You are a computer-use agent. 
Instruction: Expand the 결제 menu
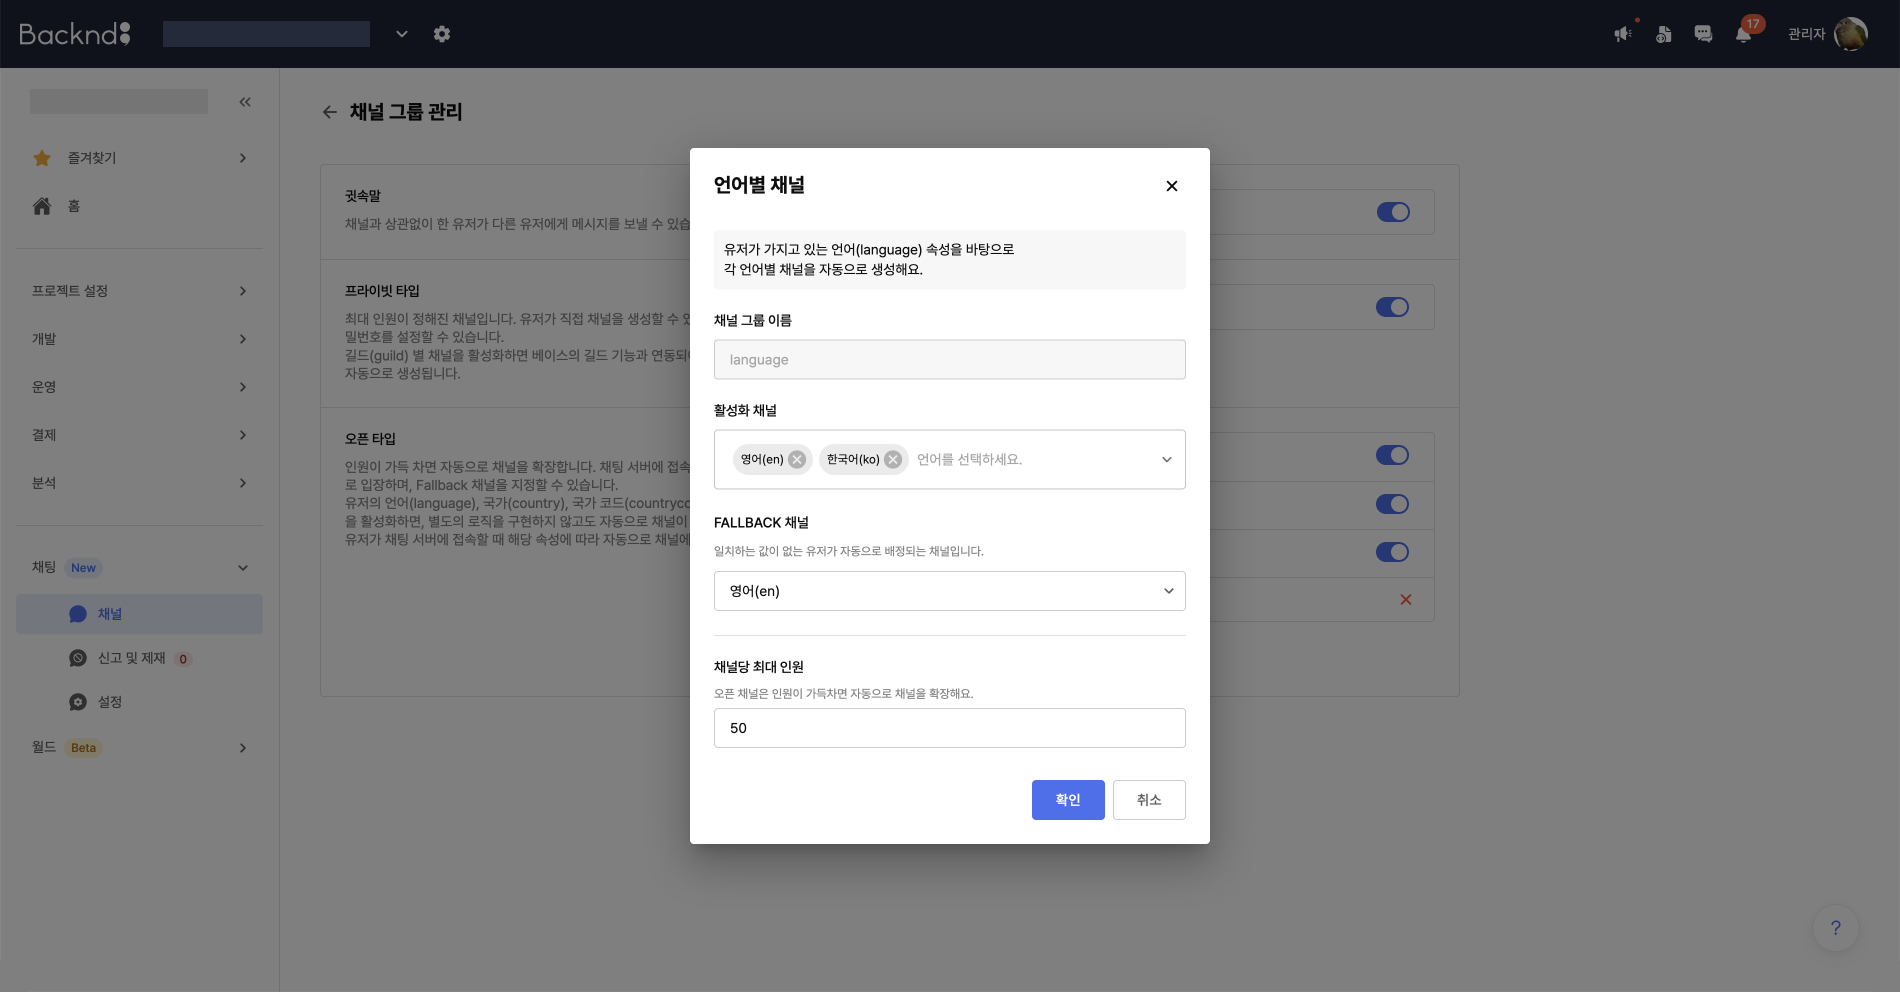[x=243, y=435]
